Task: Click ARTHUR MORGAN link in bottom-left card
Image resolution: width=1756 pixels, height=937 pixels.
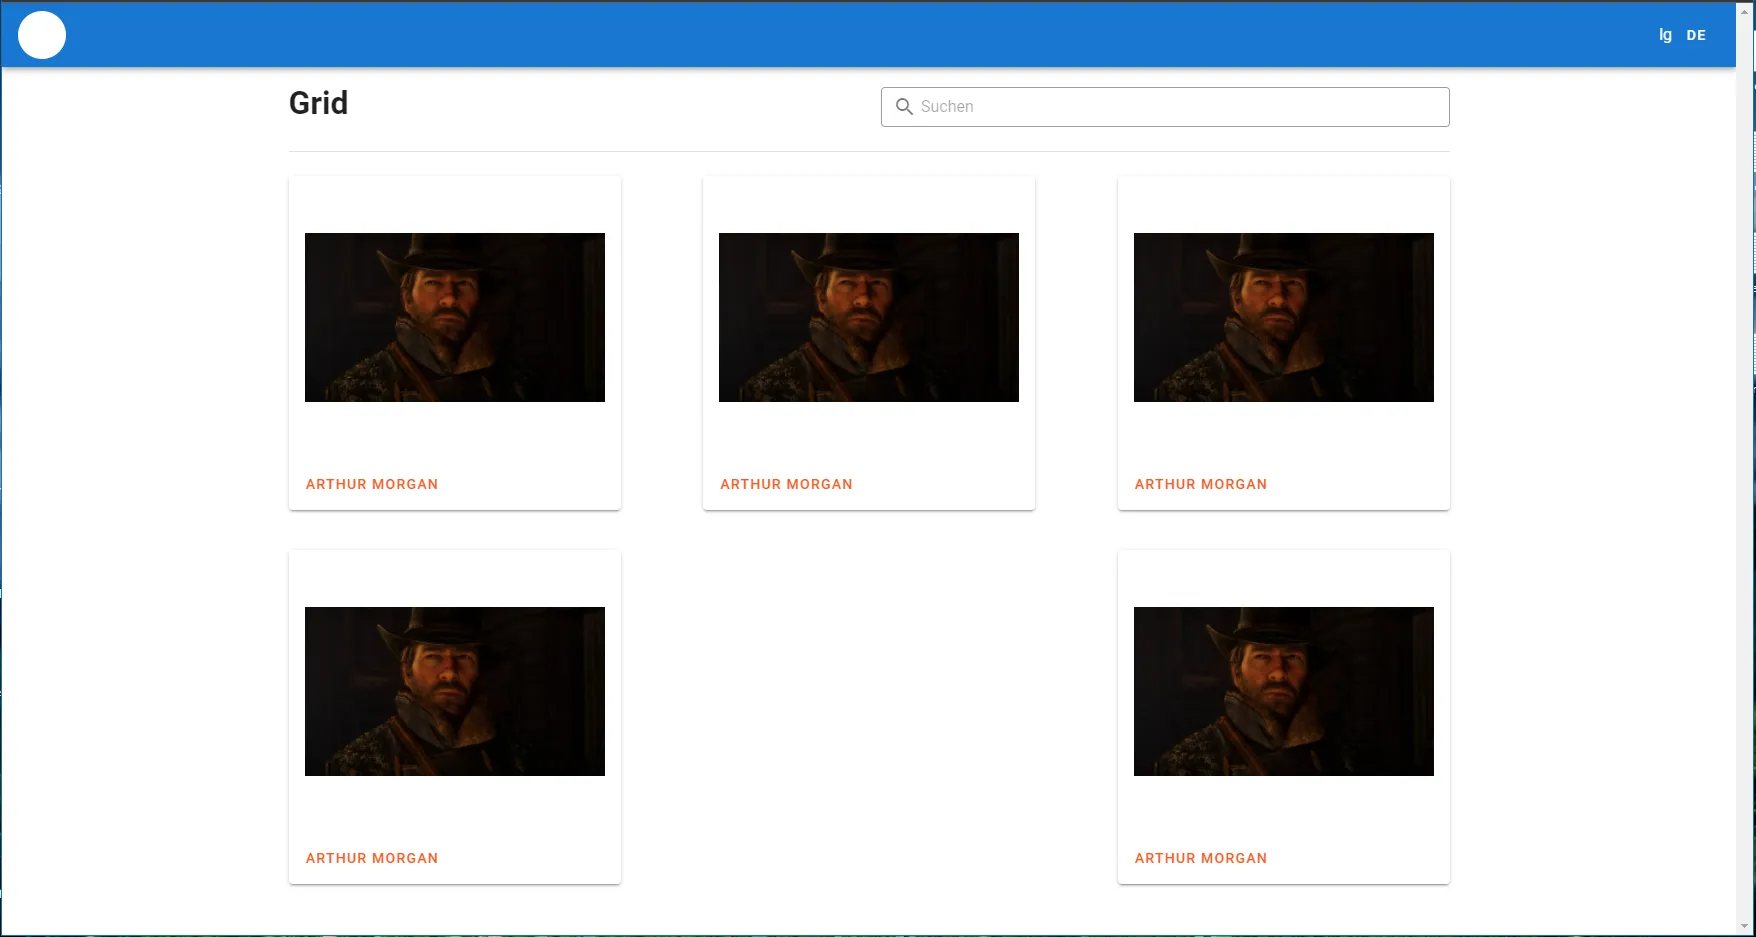Action: [x=372, y=858]
